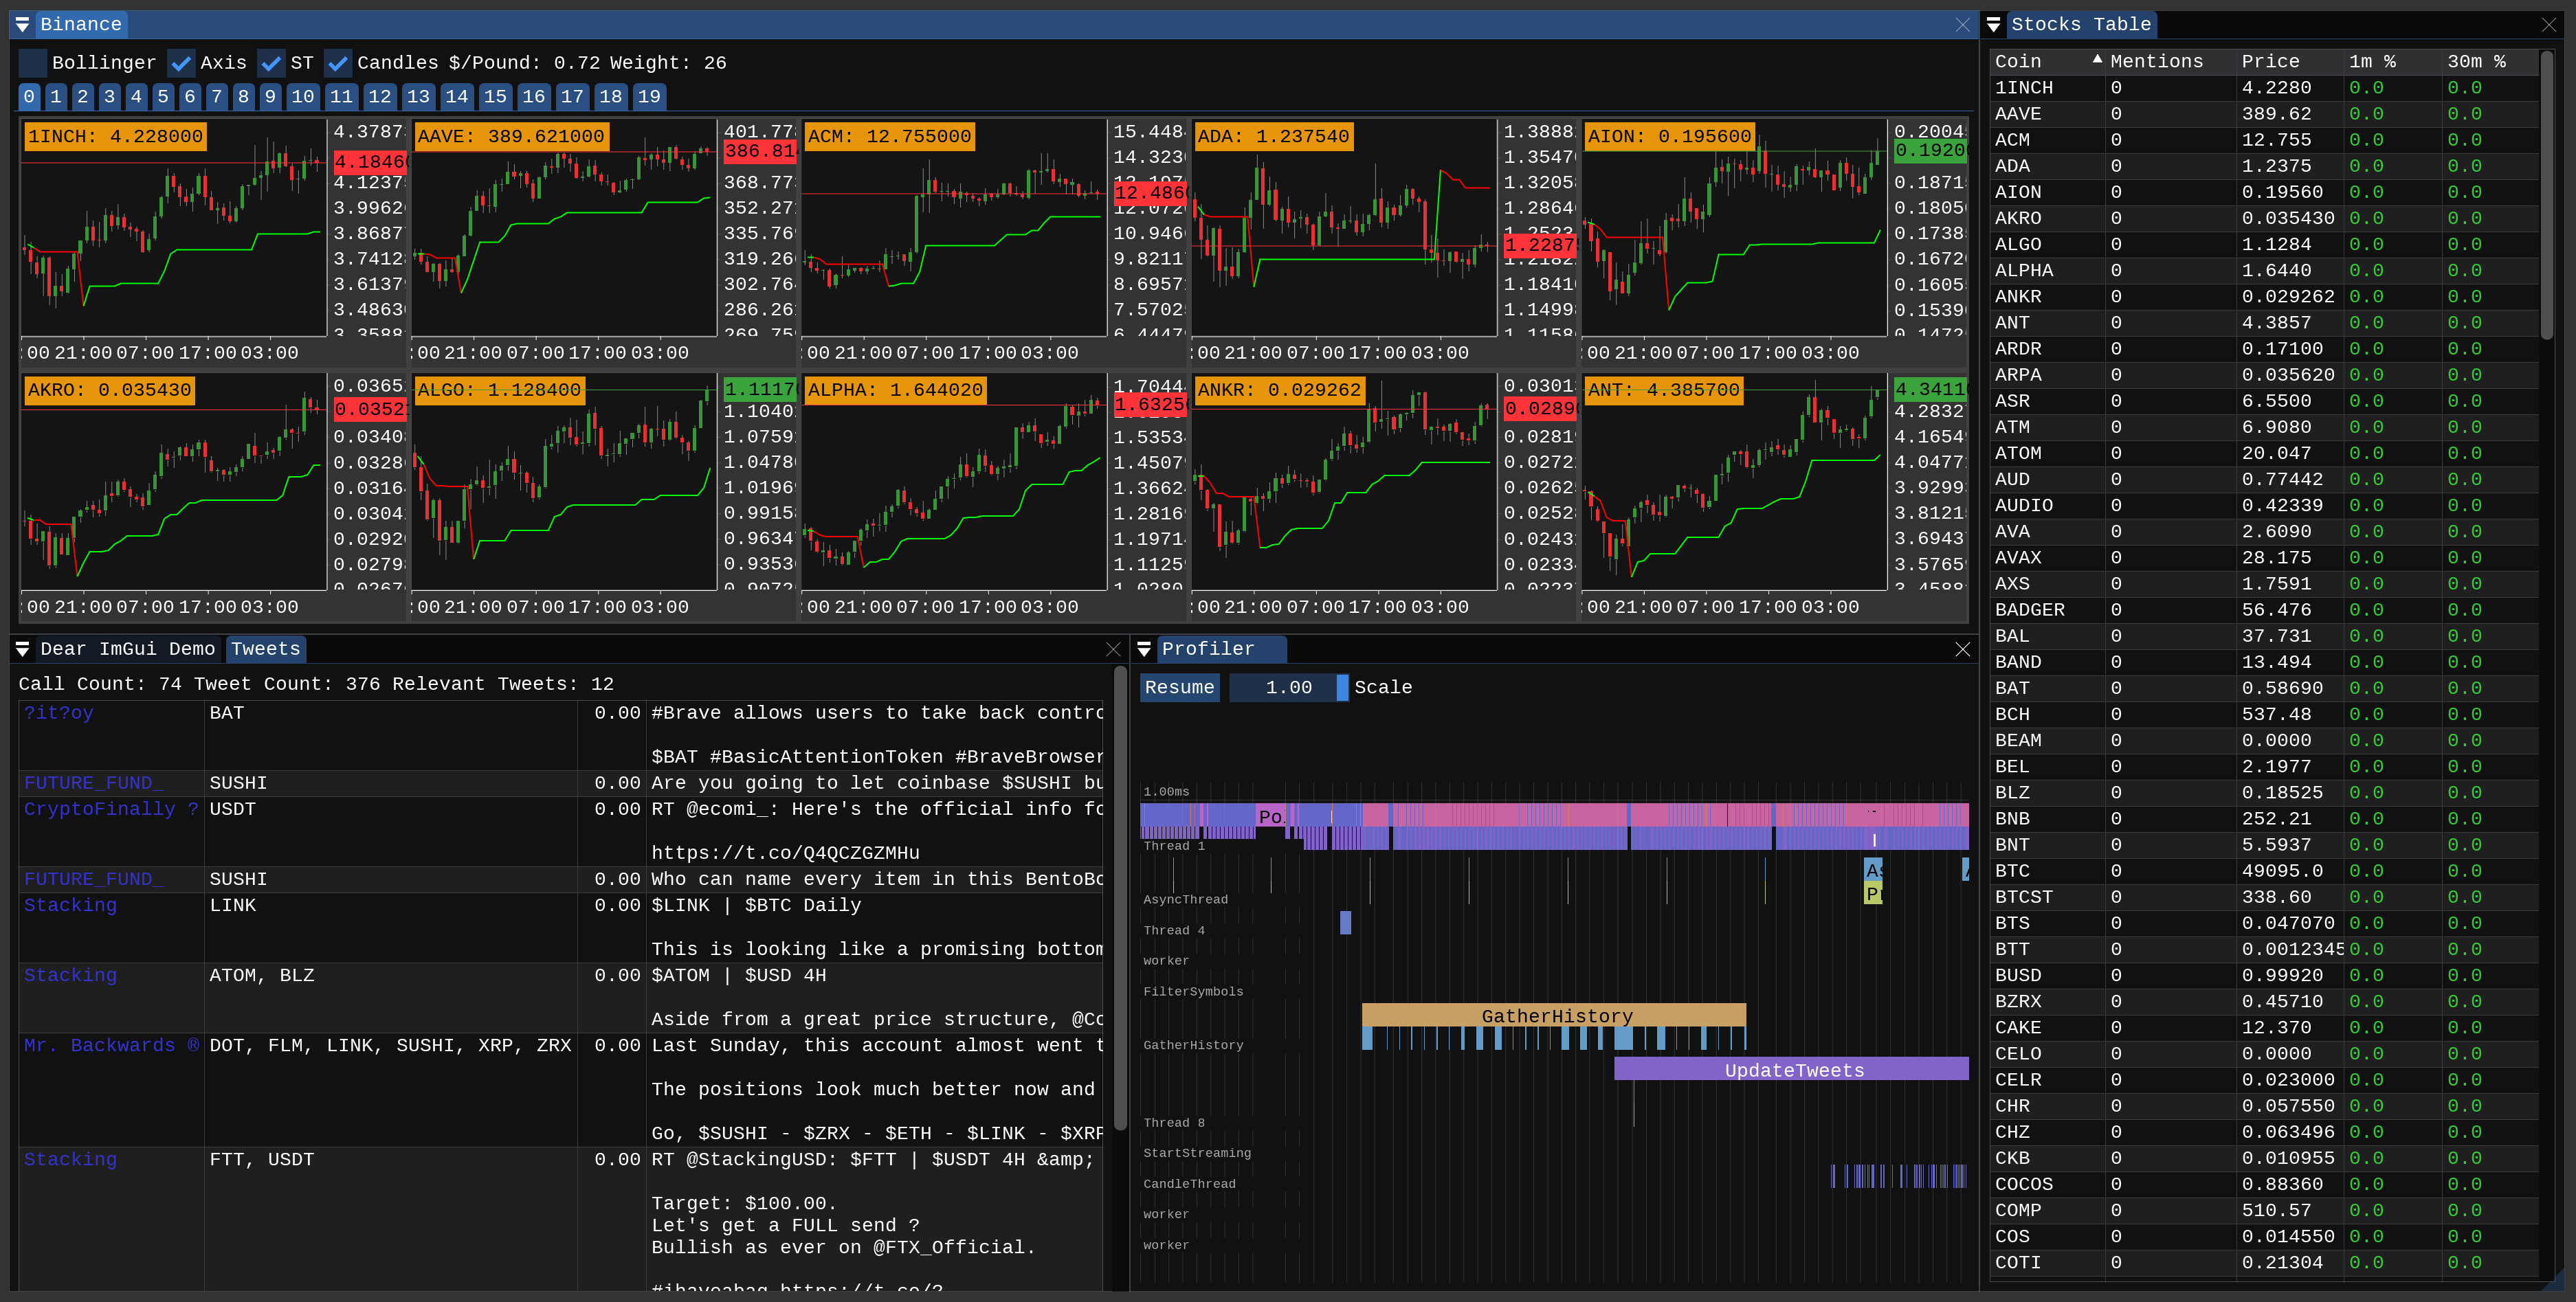
Task: Collapse the Profiler window triangle
Action: 1144,650
